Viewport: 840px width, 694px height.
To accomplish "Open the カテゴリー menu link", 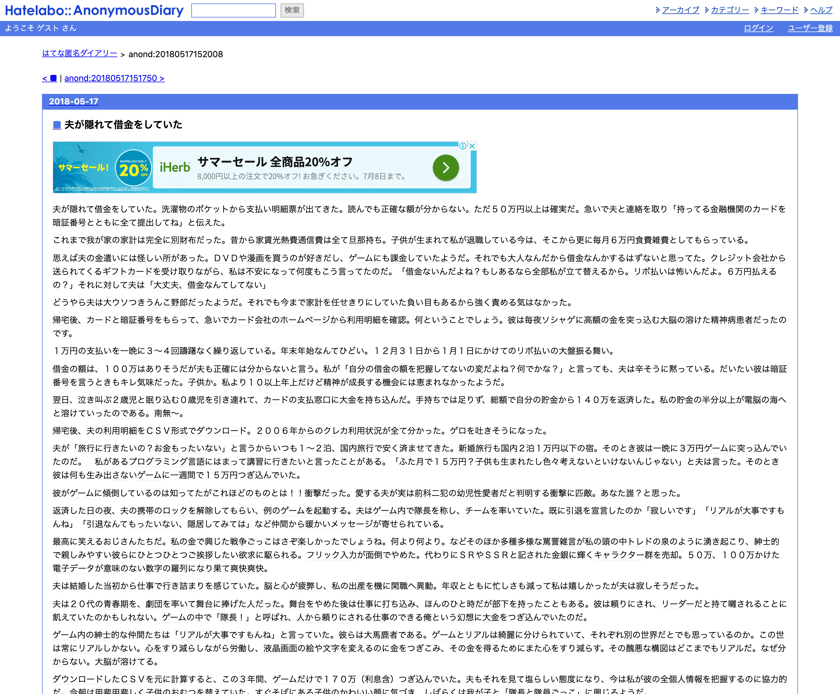I will (x=730, y=10).
